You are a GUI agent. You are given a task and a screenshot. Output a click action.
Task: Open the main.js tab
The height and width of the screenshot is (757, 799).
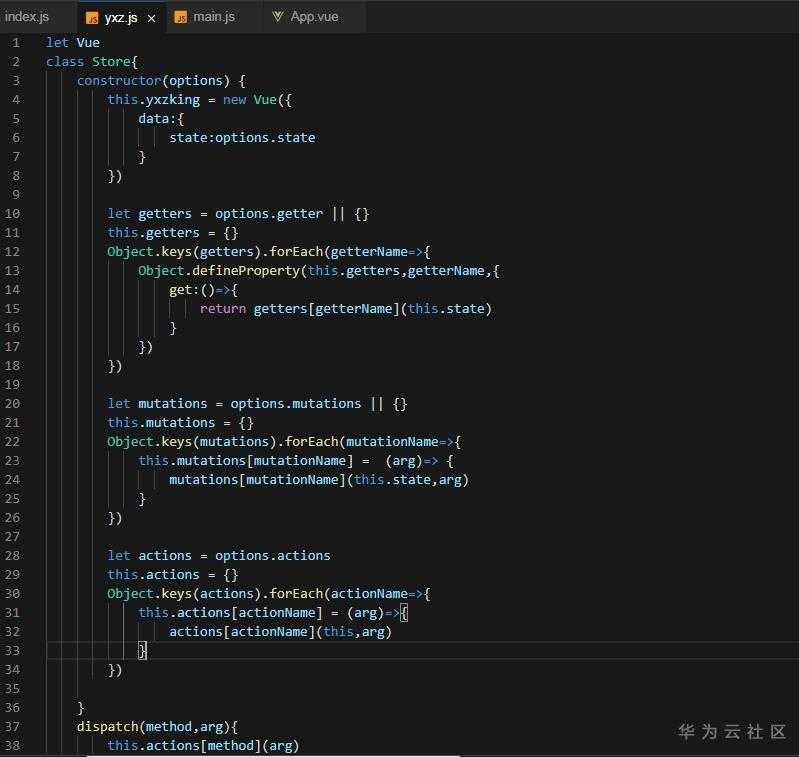(x=214, y=17)
